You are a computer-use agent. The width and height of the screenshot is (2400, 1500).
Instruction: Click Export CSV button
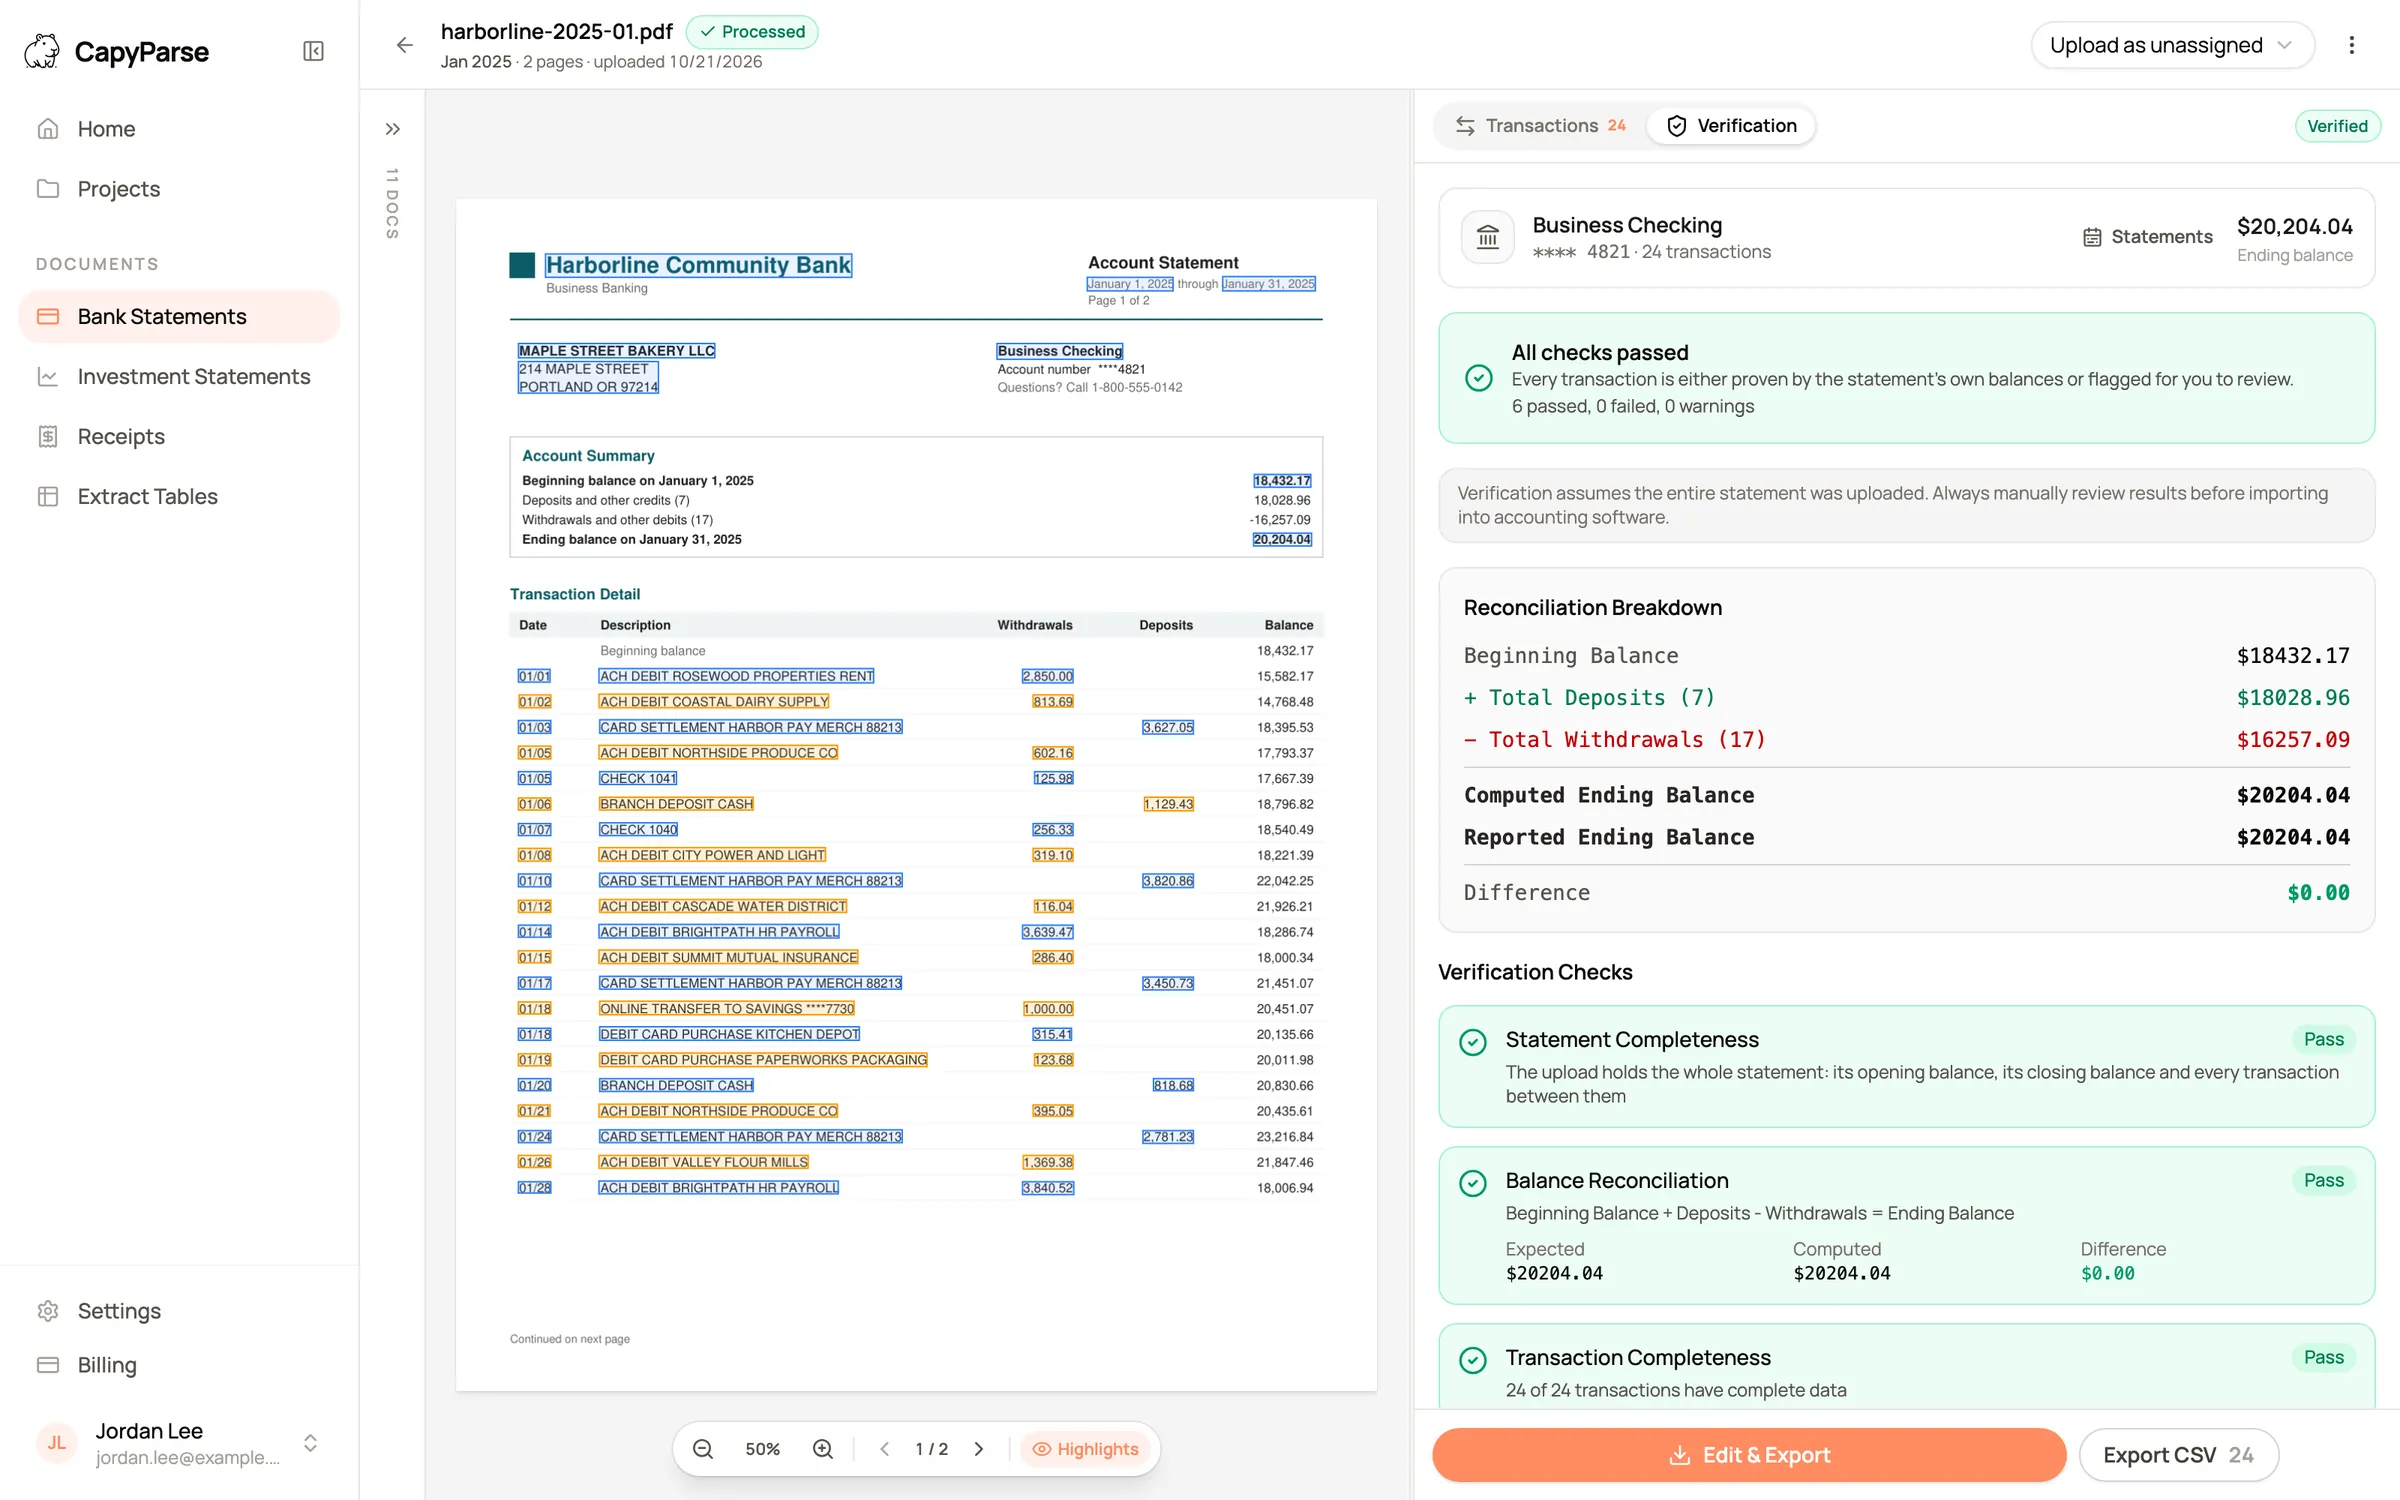coord(2179,1455)
